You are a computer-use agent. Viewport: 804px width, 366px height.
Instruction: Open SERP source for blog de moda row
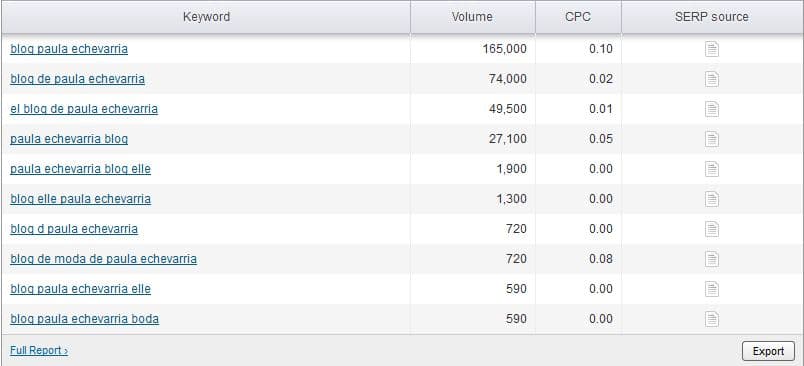click(712, 259)
